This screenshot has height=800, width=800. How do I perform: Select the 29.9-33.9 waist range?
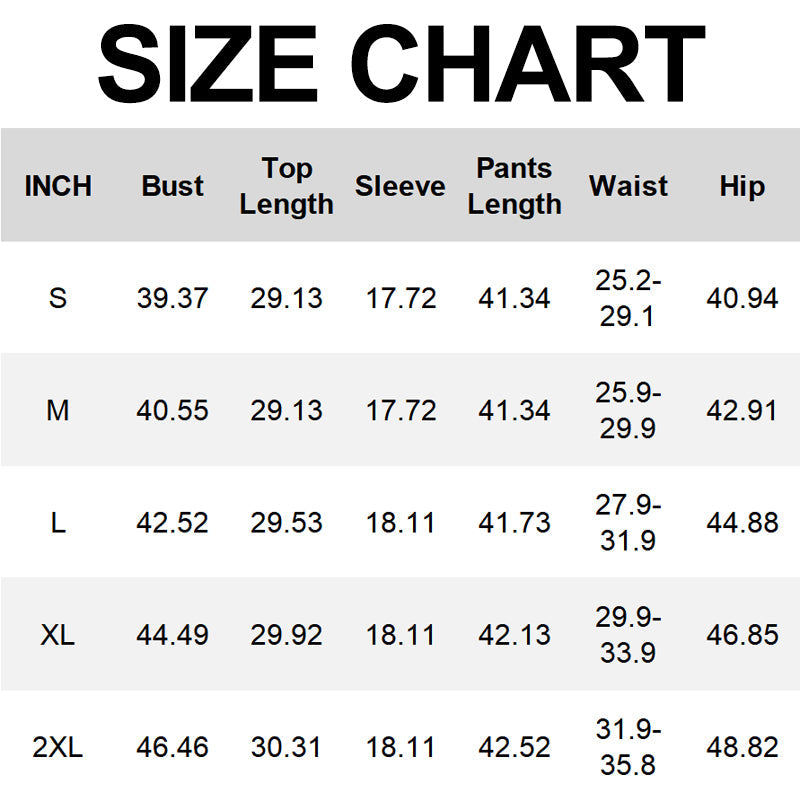[x=628, y=635]
